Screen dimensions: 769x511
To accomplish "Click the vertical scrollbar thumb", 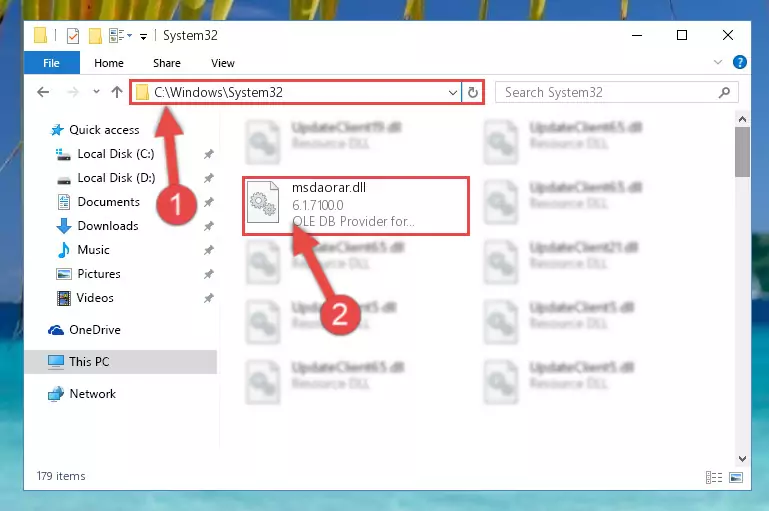I will coord(742,152).
